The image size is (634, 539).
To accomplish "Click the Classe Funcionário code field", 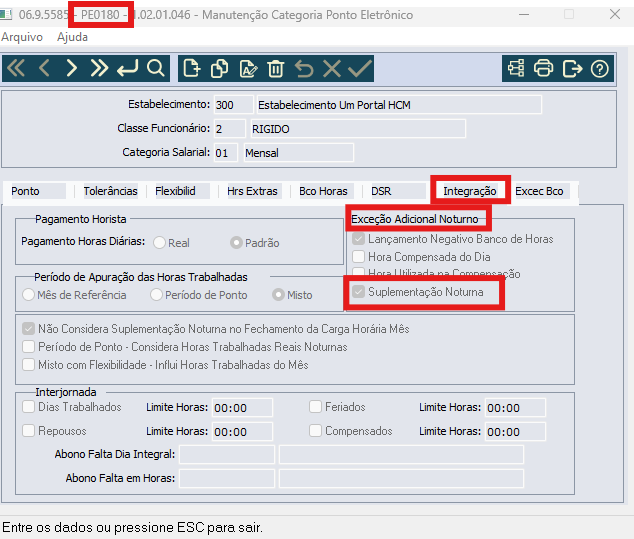I will tap(229, 129).
